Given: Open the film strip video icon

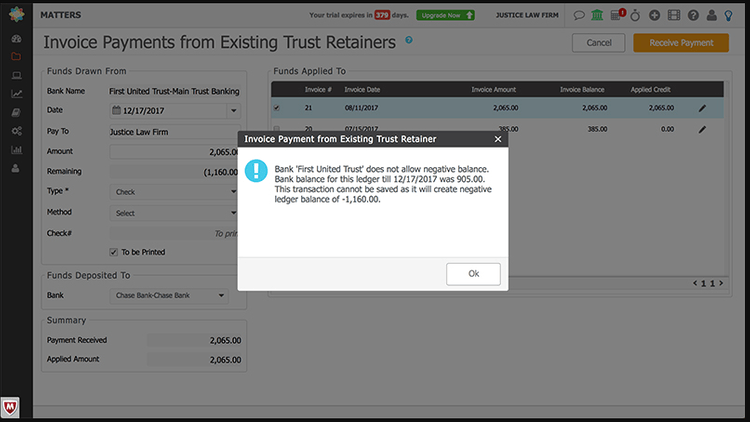Looking at the screenshot, I should pyautogui.click(x=673, y=15).
